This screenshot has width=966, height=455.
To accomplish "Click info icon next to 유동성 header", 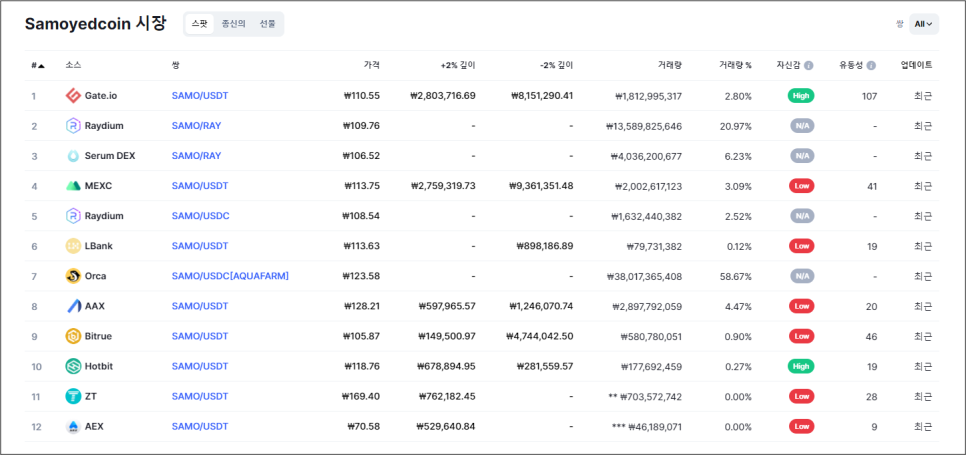I will 871,65.
